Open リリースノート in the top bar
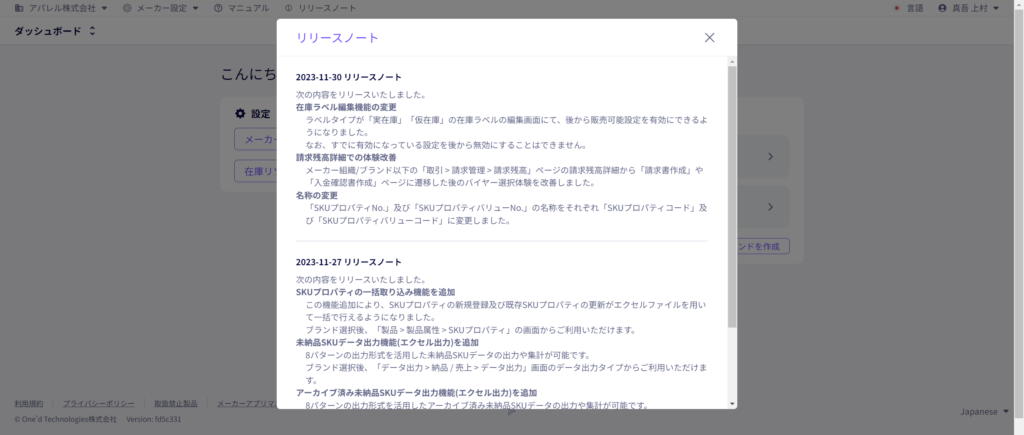The width and height of the screenshot is (1024, 435). click(x=321, y=8)
